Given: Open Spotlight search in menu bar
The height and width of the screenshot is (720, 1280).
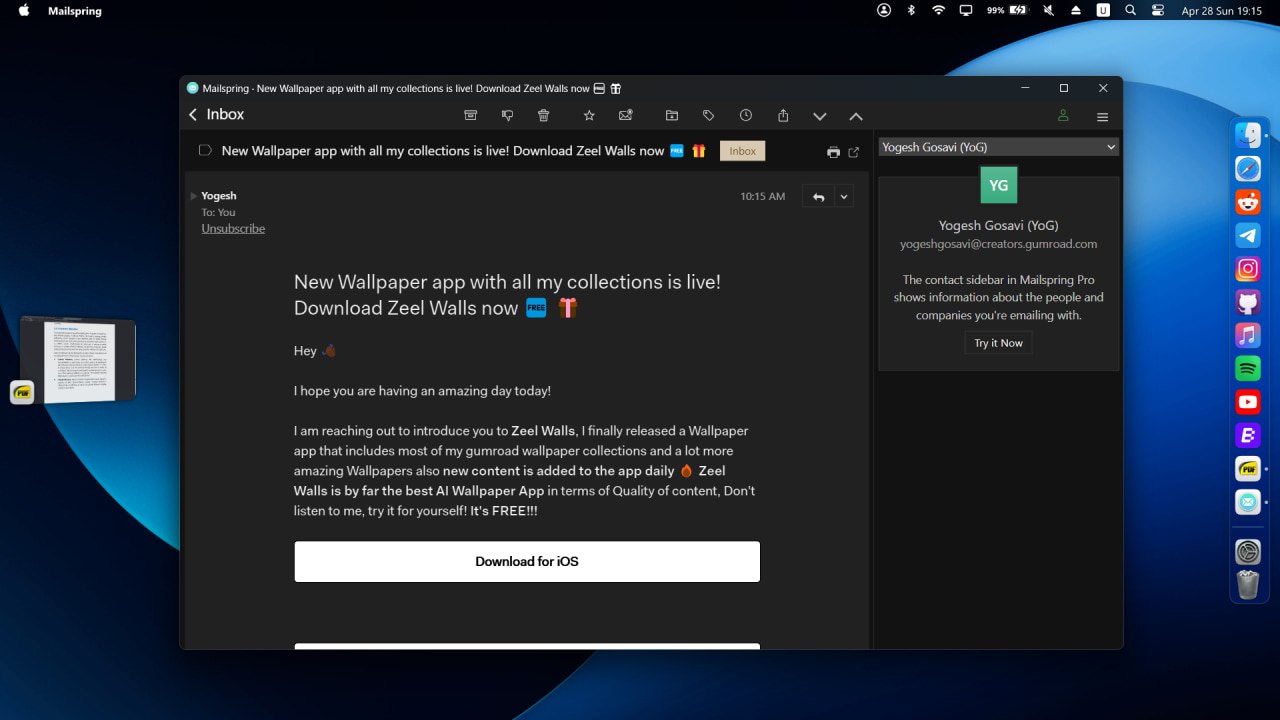Looking at the screenshot, I should 1131,10.
